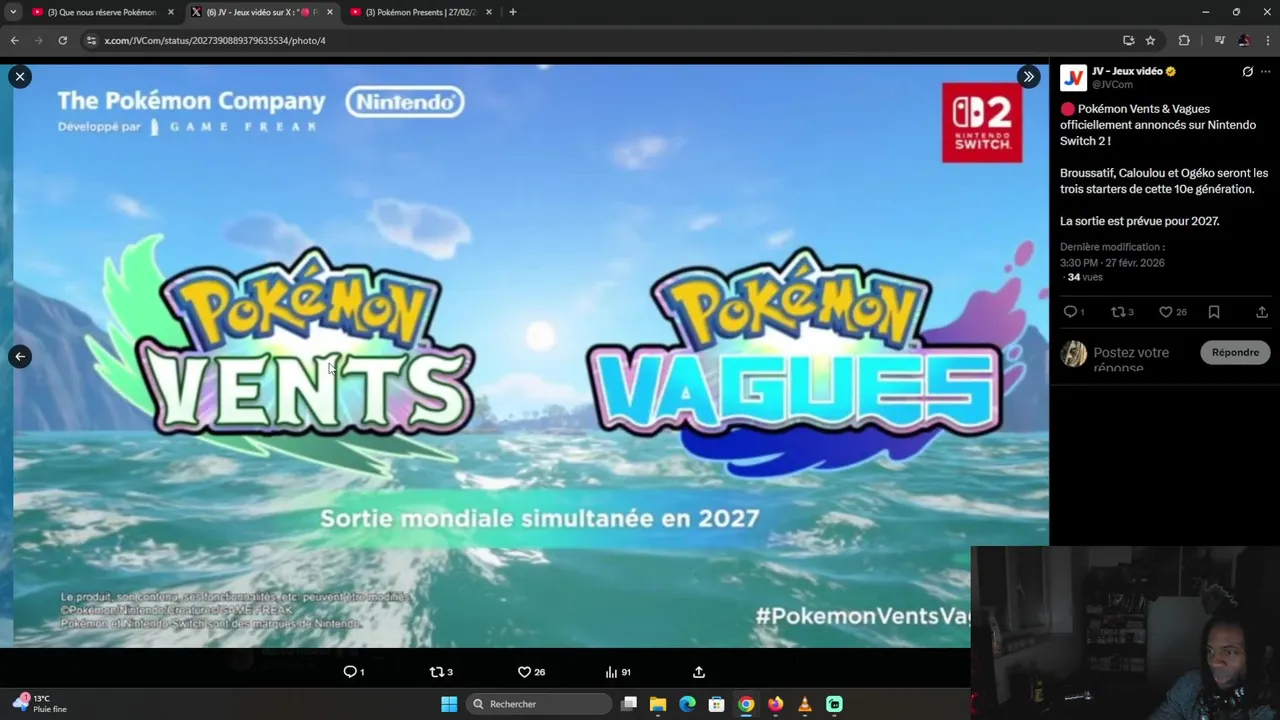The image size is (1280, 720).
Task: Open Microsoft Store from the taskbar
Action: click(x=716, y=704)
